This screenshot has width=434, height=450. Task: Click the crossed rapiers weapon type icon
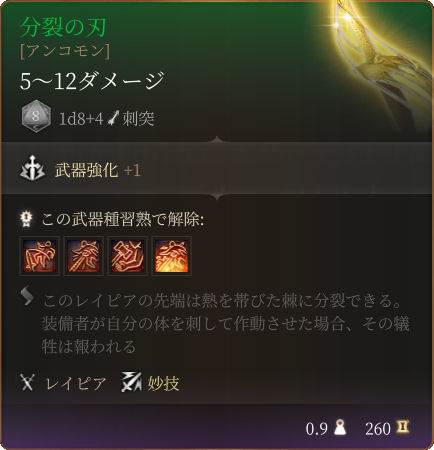click(x=27, y=382)
